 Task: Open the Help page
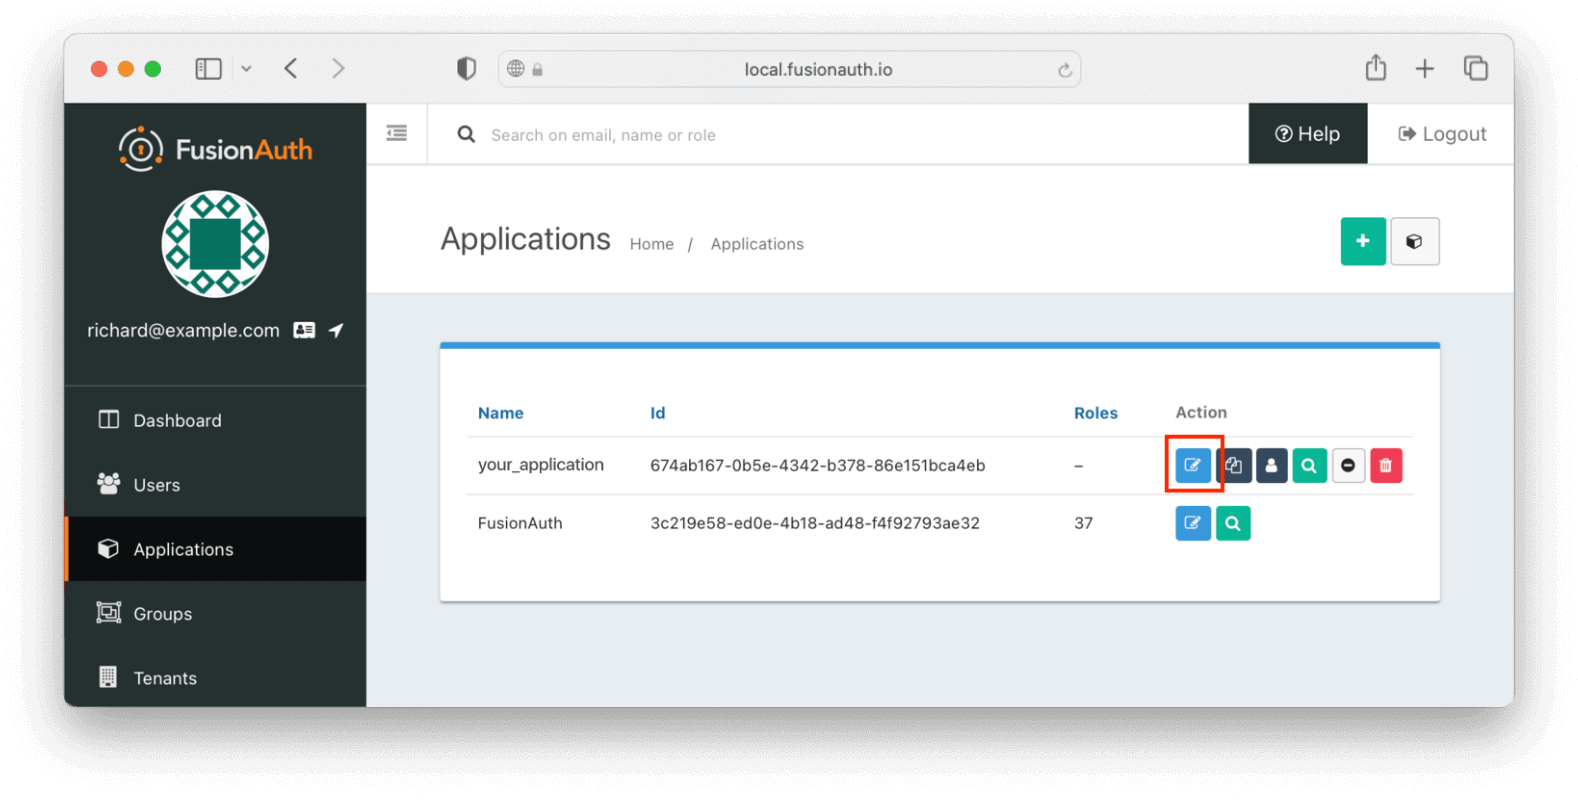coord(1307,134)
